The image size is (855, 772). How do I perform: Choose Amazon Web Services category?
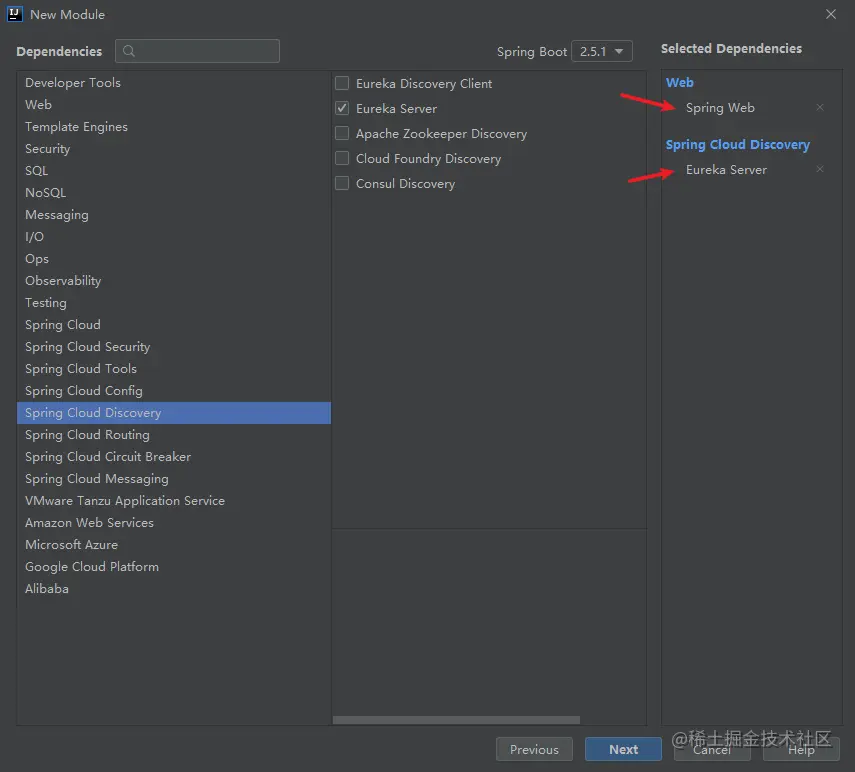(x=174, y=522)
